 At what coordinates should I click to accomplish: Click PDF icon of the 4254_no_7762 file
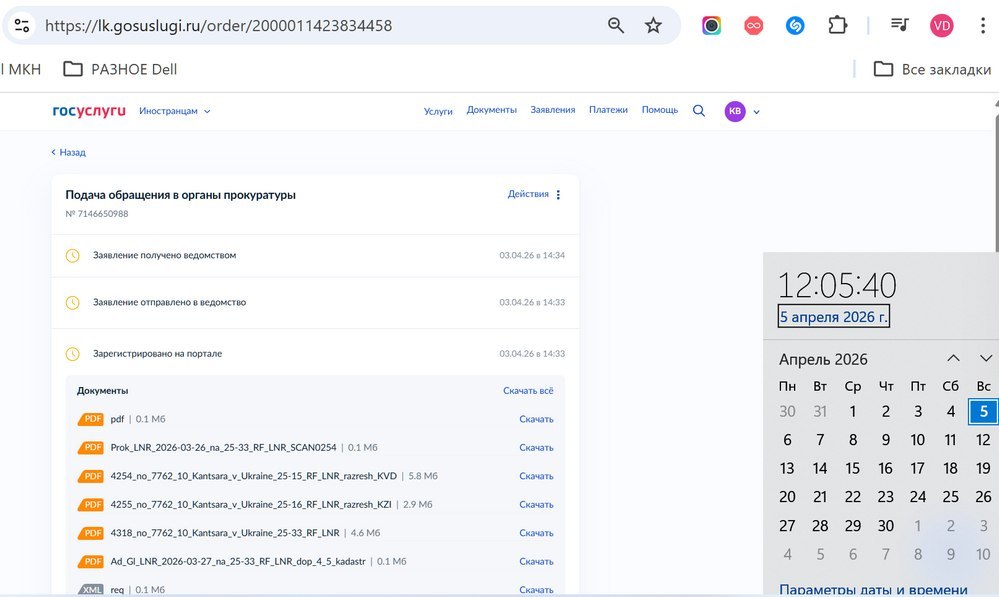[x=91, y=476]
